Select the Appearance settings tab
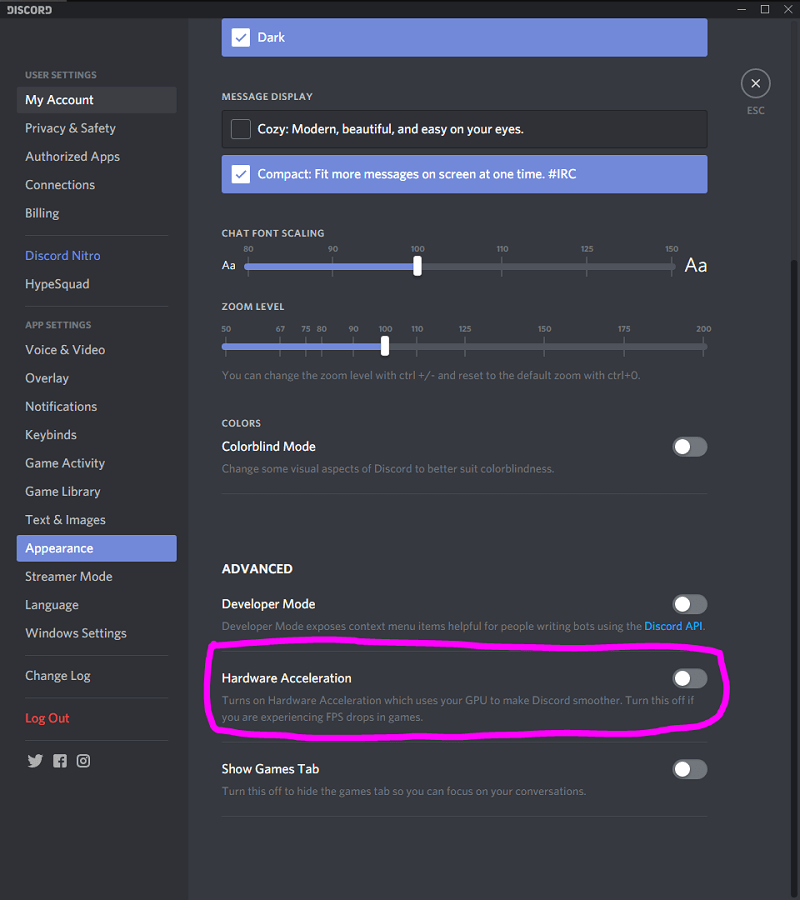Image resolution: width=800 pixels, height=900 pixels. click(96, 548)
